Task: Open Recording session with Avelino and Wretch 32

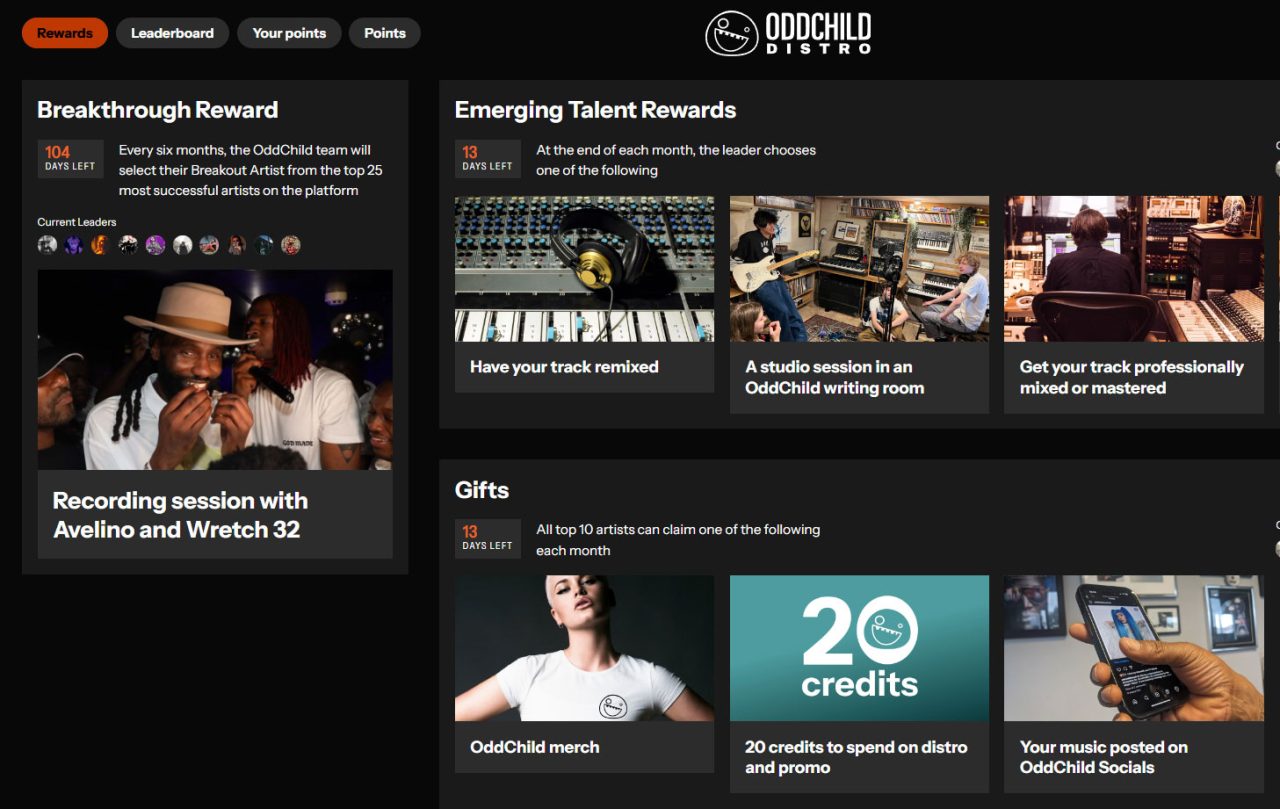Action: (180, 515)
